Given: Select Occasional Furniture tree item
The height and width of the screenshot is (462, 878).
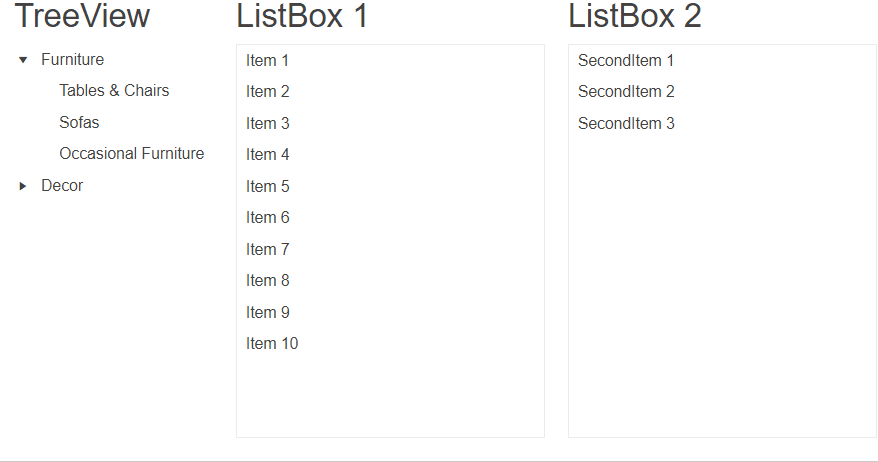Looking at the screenshot, I should [131, 154].
